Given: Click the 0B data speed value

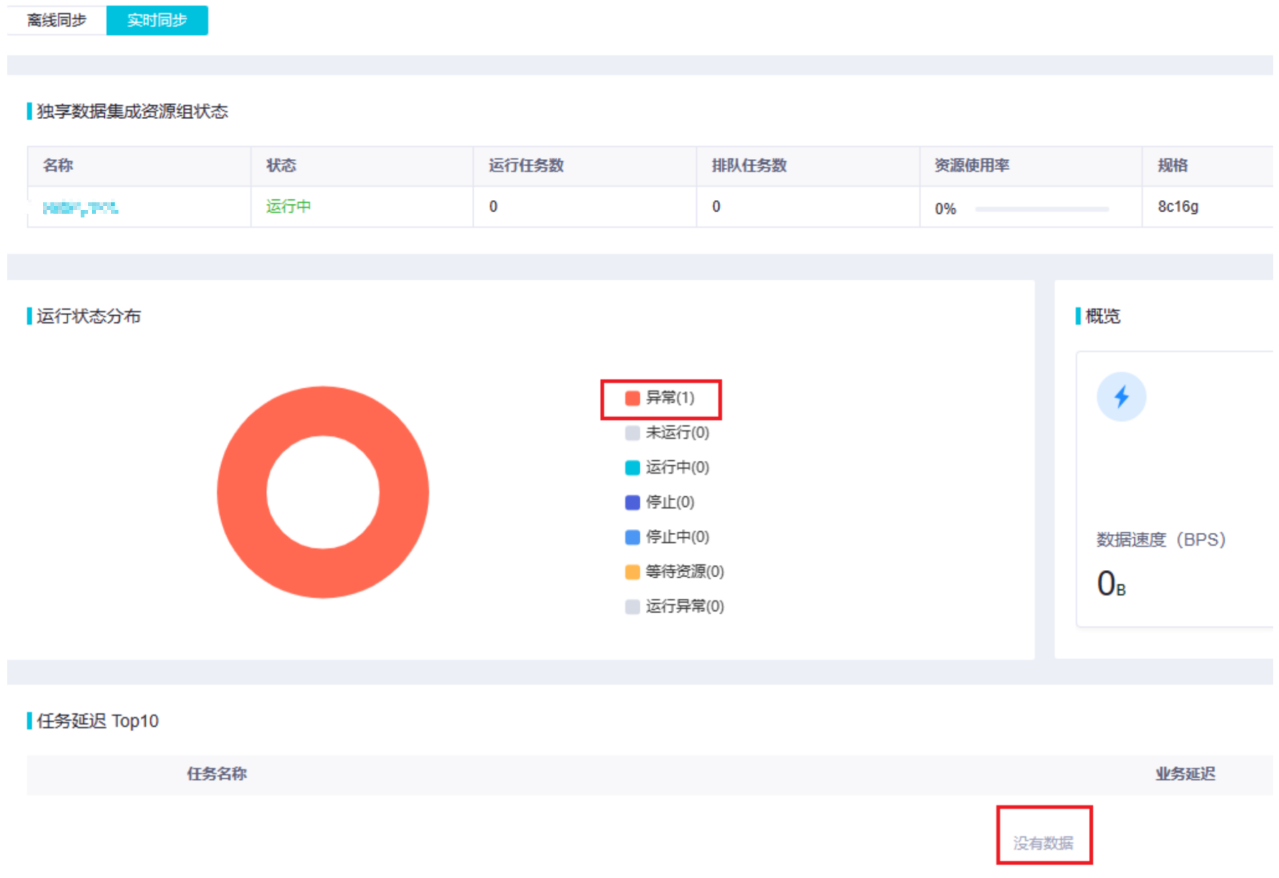Looking at the screenshot, I should click(1112, 584).
